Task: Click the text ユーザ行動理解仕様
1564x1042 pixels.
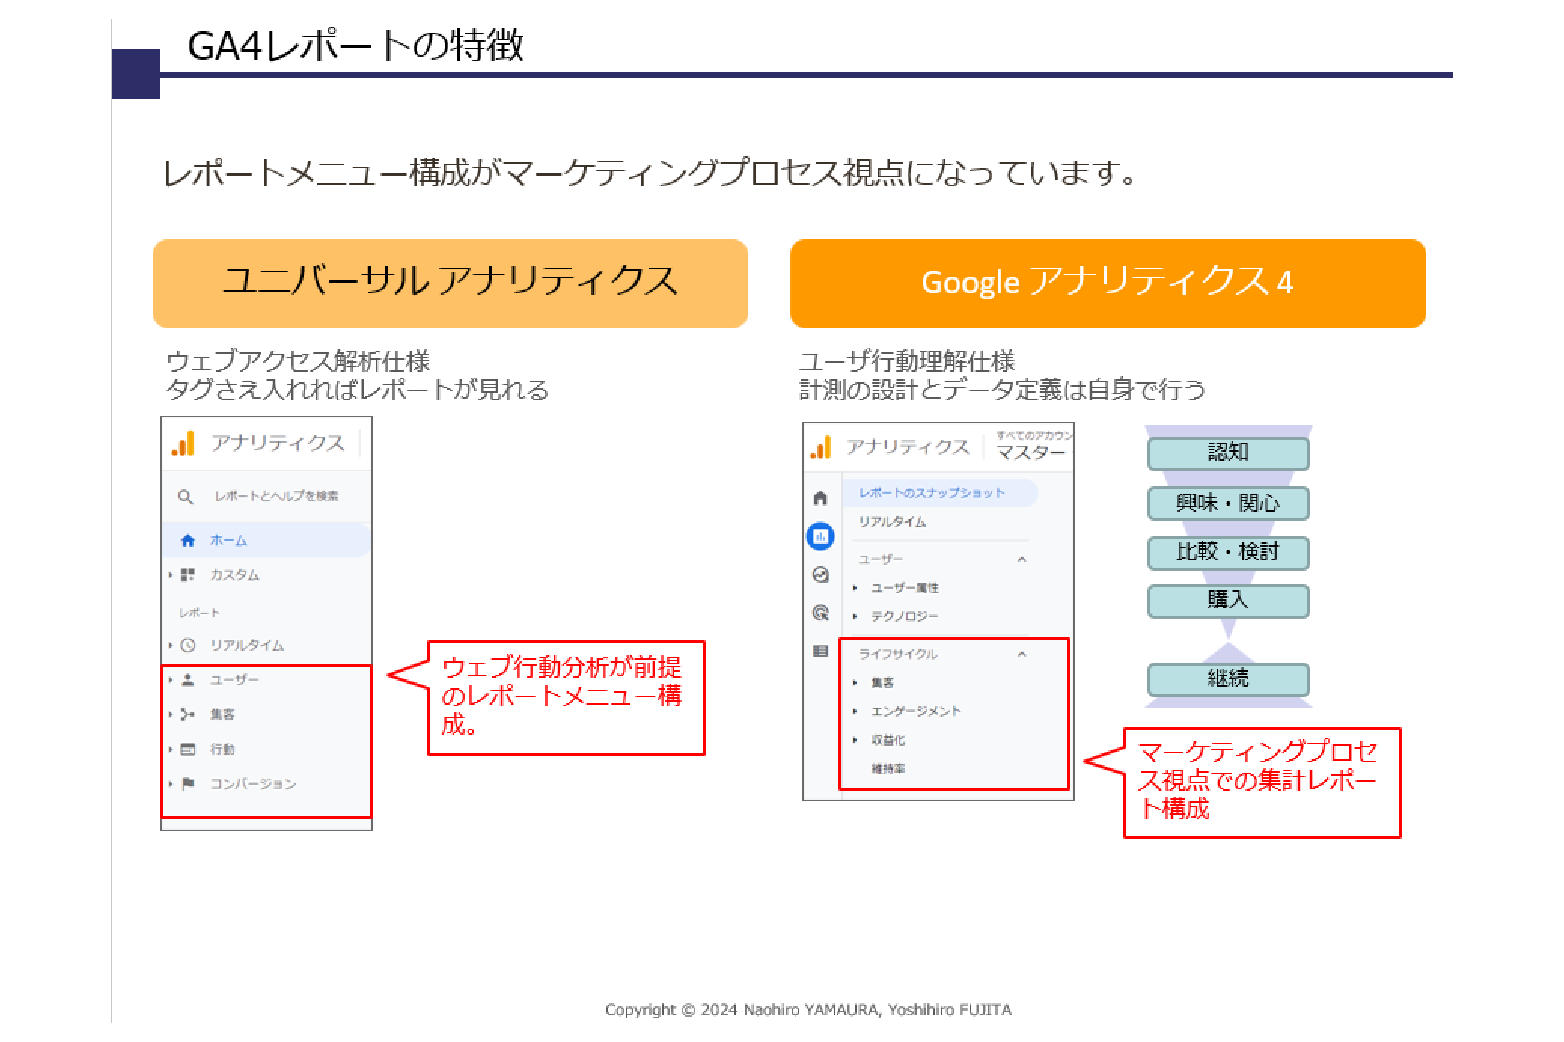Action: coord(906,361)
